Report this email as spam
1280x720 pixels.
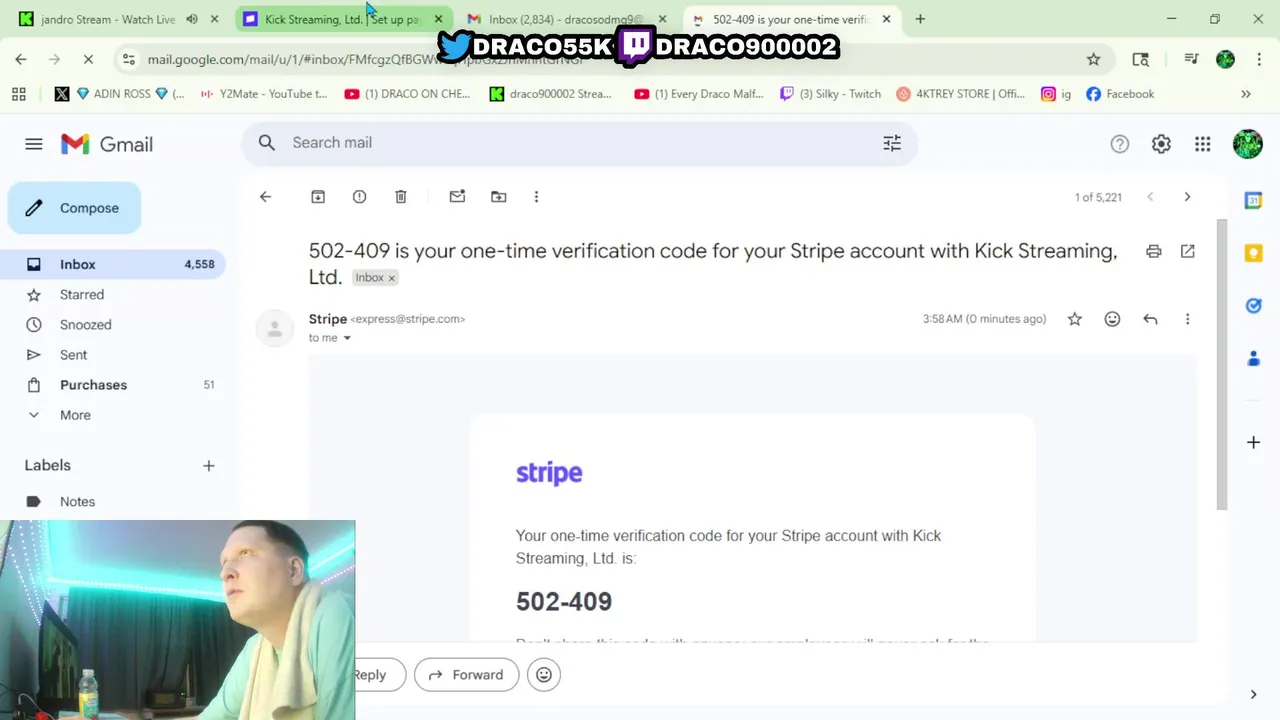359,197
